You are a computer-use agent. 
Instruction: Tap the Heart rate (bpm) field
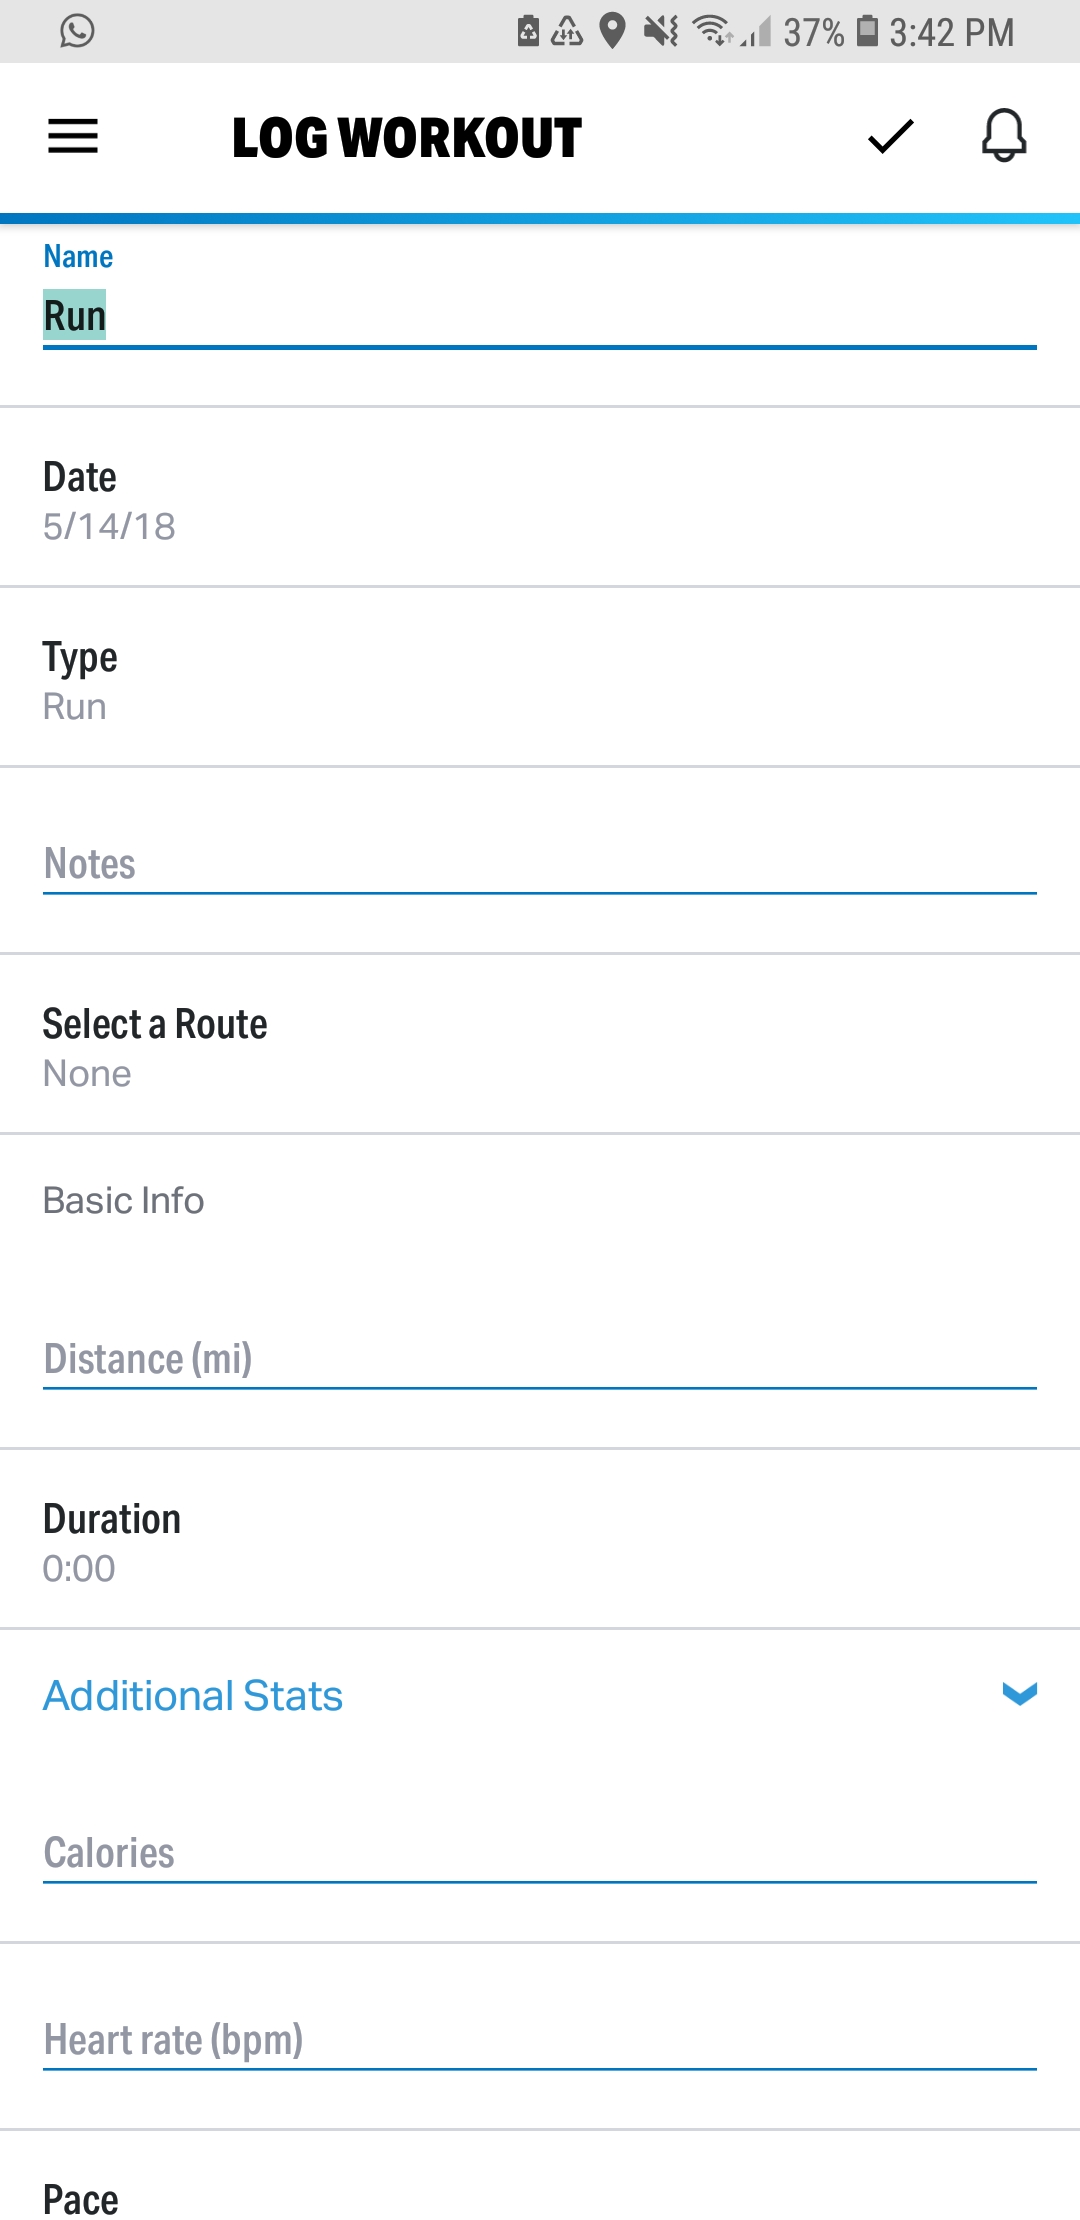tap(540, 2040)
